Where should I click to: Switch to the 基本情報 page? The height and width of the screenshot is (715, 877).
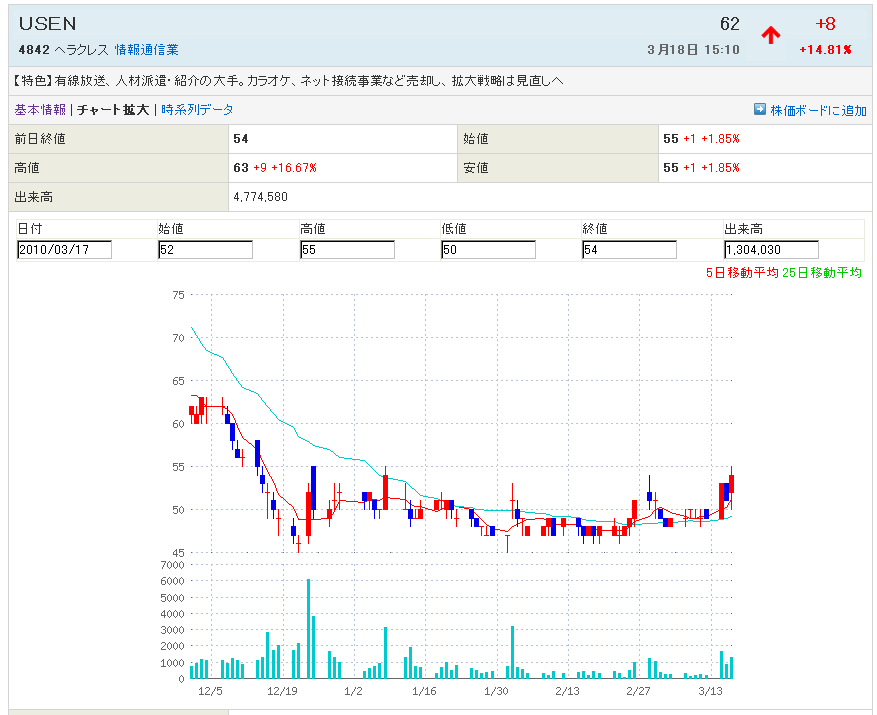point(40,110)
